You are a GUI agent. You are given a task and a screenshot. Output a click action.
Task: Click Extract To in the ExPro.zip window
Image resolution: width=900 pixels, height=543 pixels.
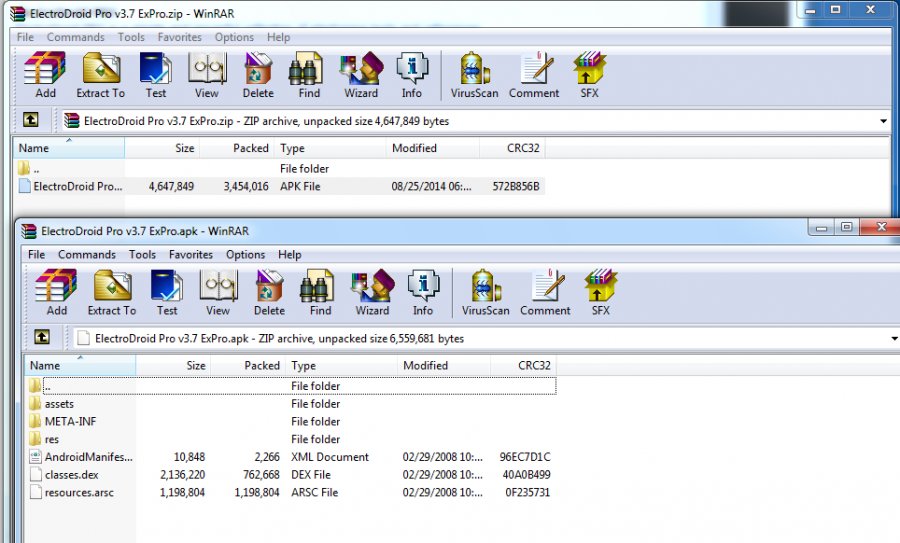click(x=100, y=75)
